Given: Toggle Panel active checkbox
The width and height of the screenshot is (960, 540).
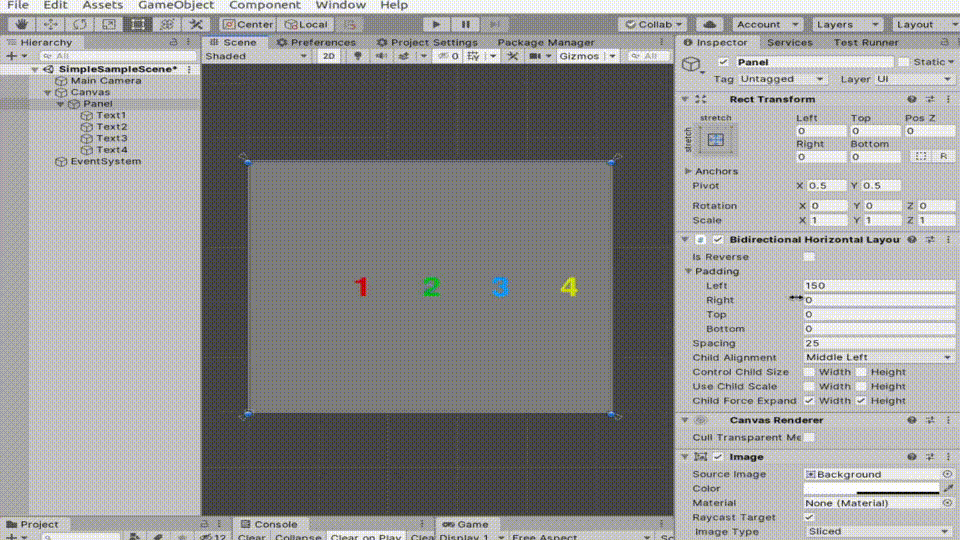Looking at the screenshot, I should pos(724,62).
